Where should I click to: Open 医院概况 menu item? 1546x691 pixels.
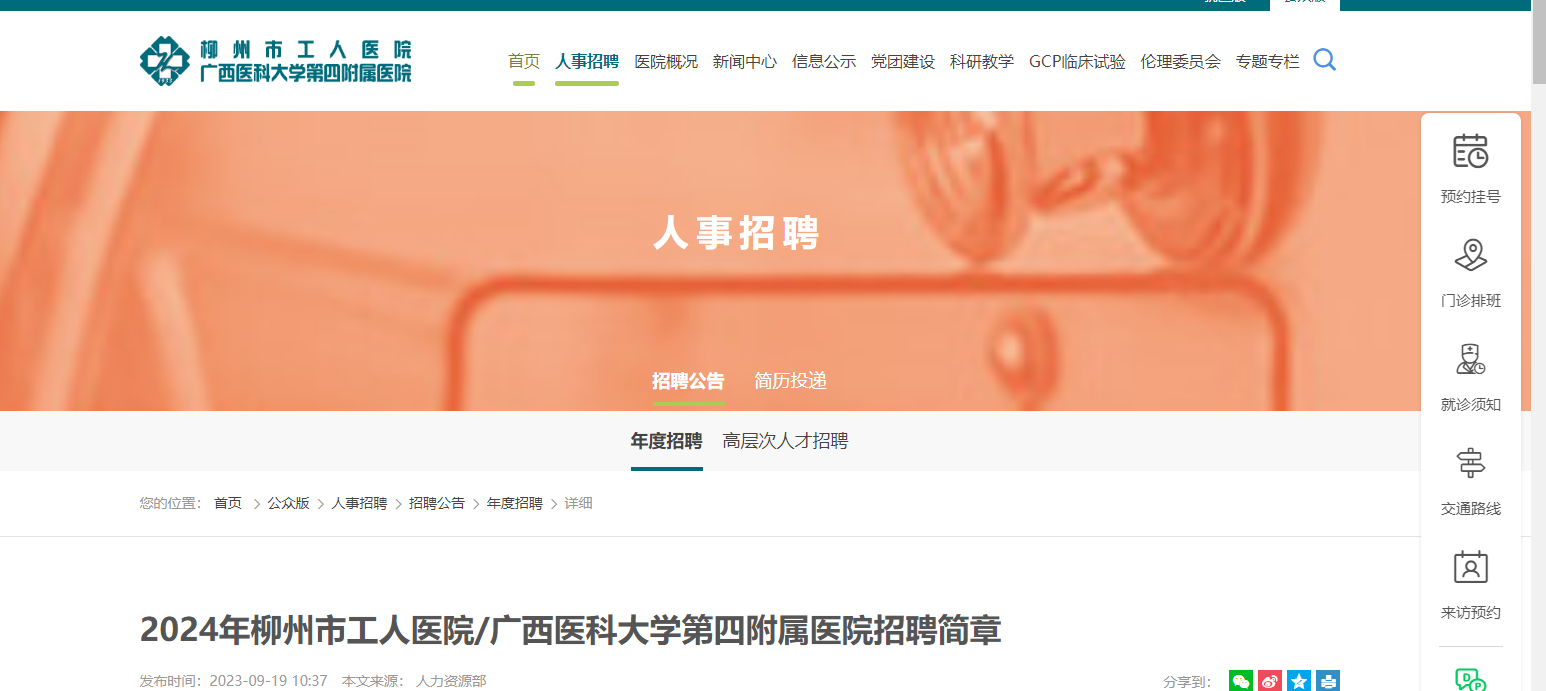666,61
